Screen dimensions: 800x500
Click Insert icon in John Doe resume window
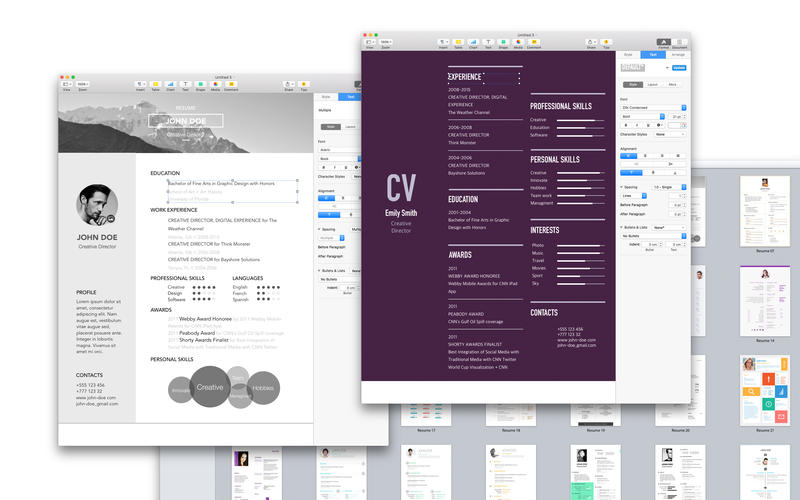[140, 84]
